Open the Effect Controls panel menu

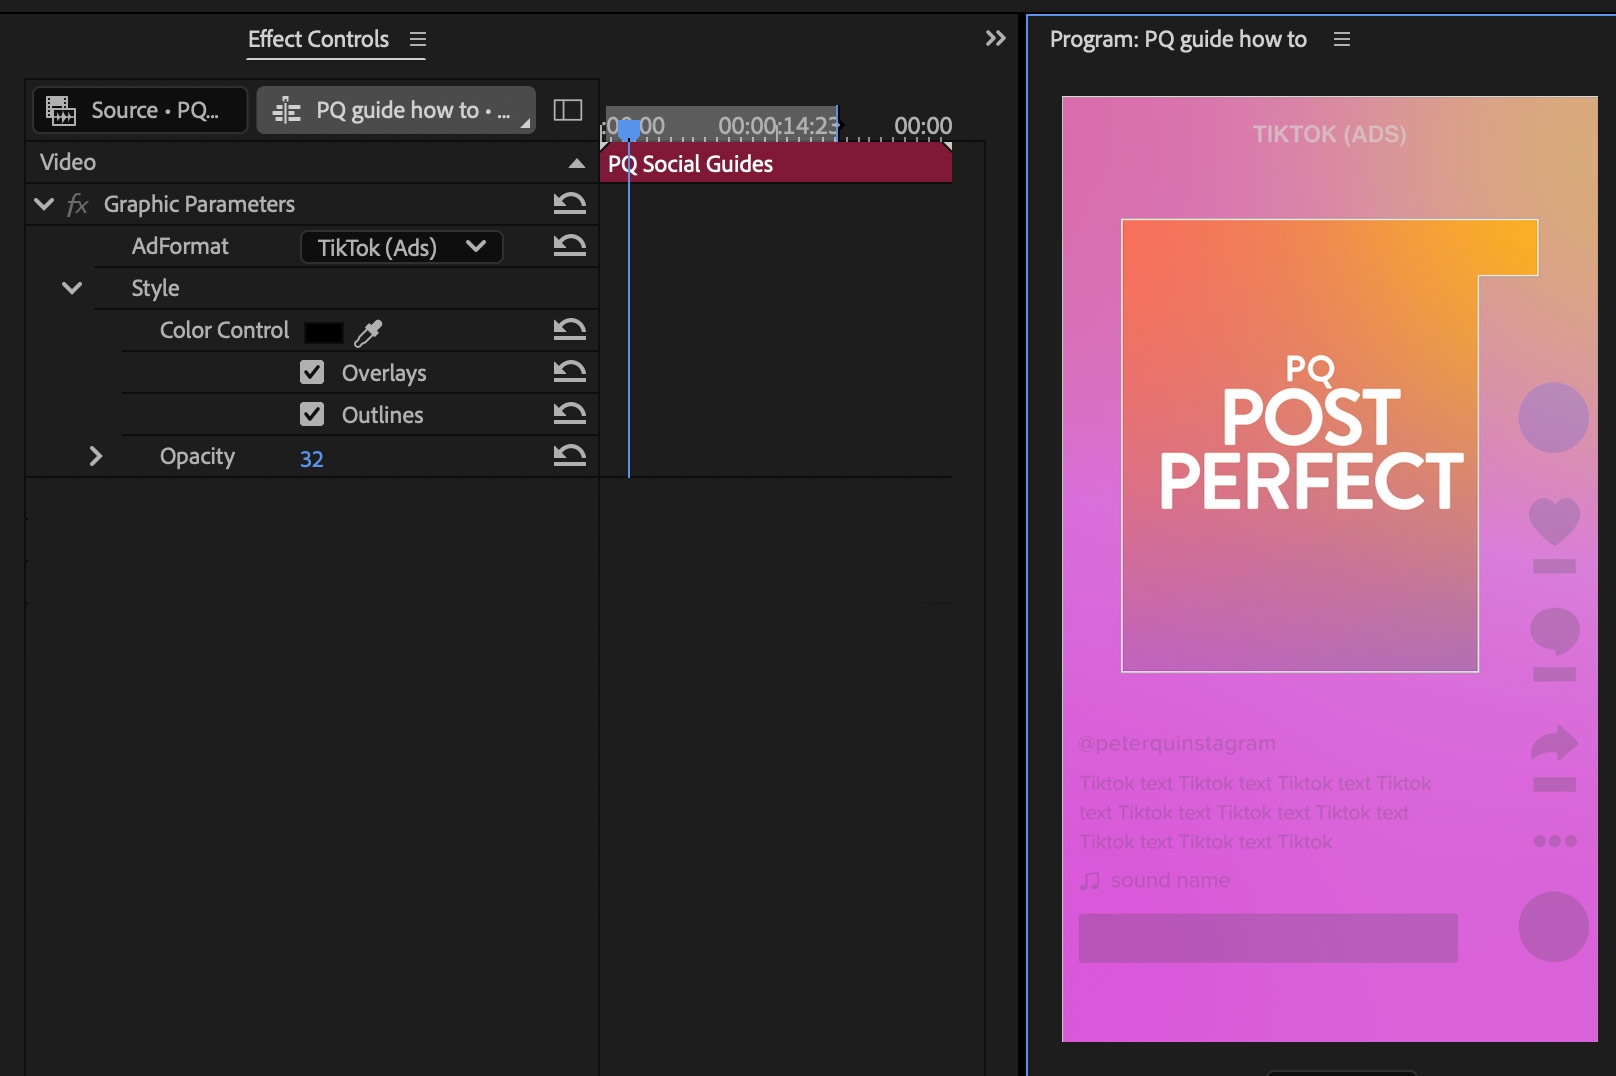click(x=418, y=39)
